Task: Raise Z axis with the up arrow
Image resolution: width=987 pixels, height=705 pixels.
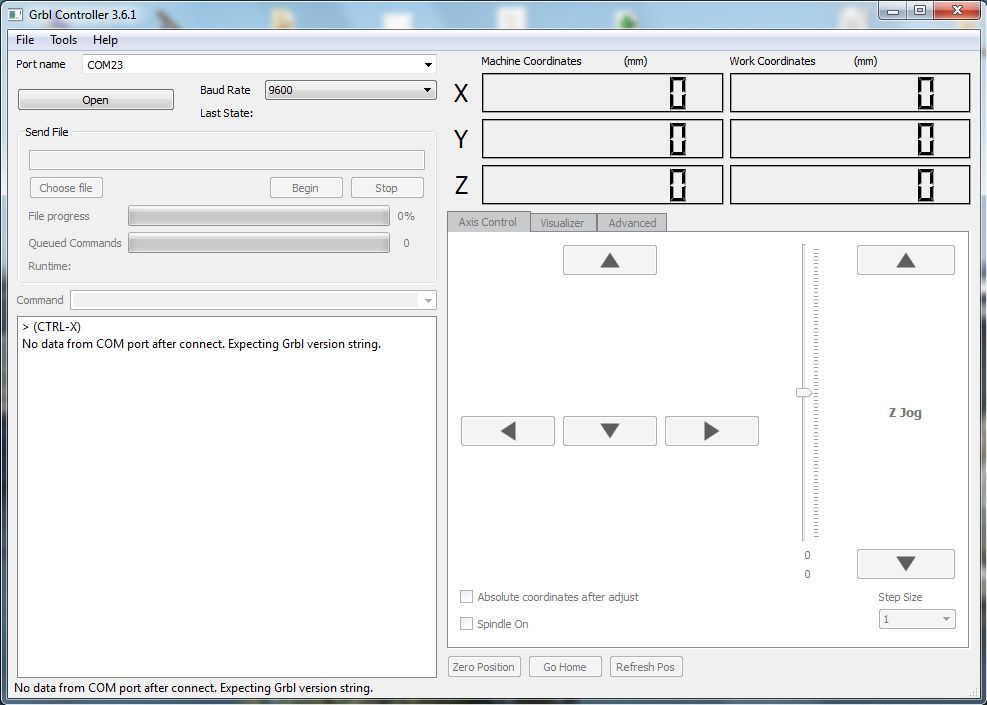Action: tap(905, 260)
